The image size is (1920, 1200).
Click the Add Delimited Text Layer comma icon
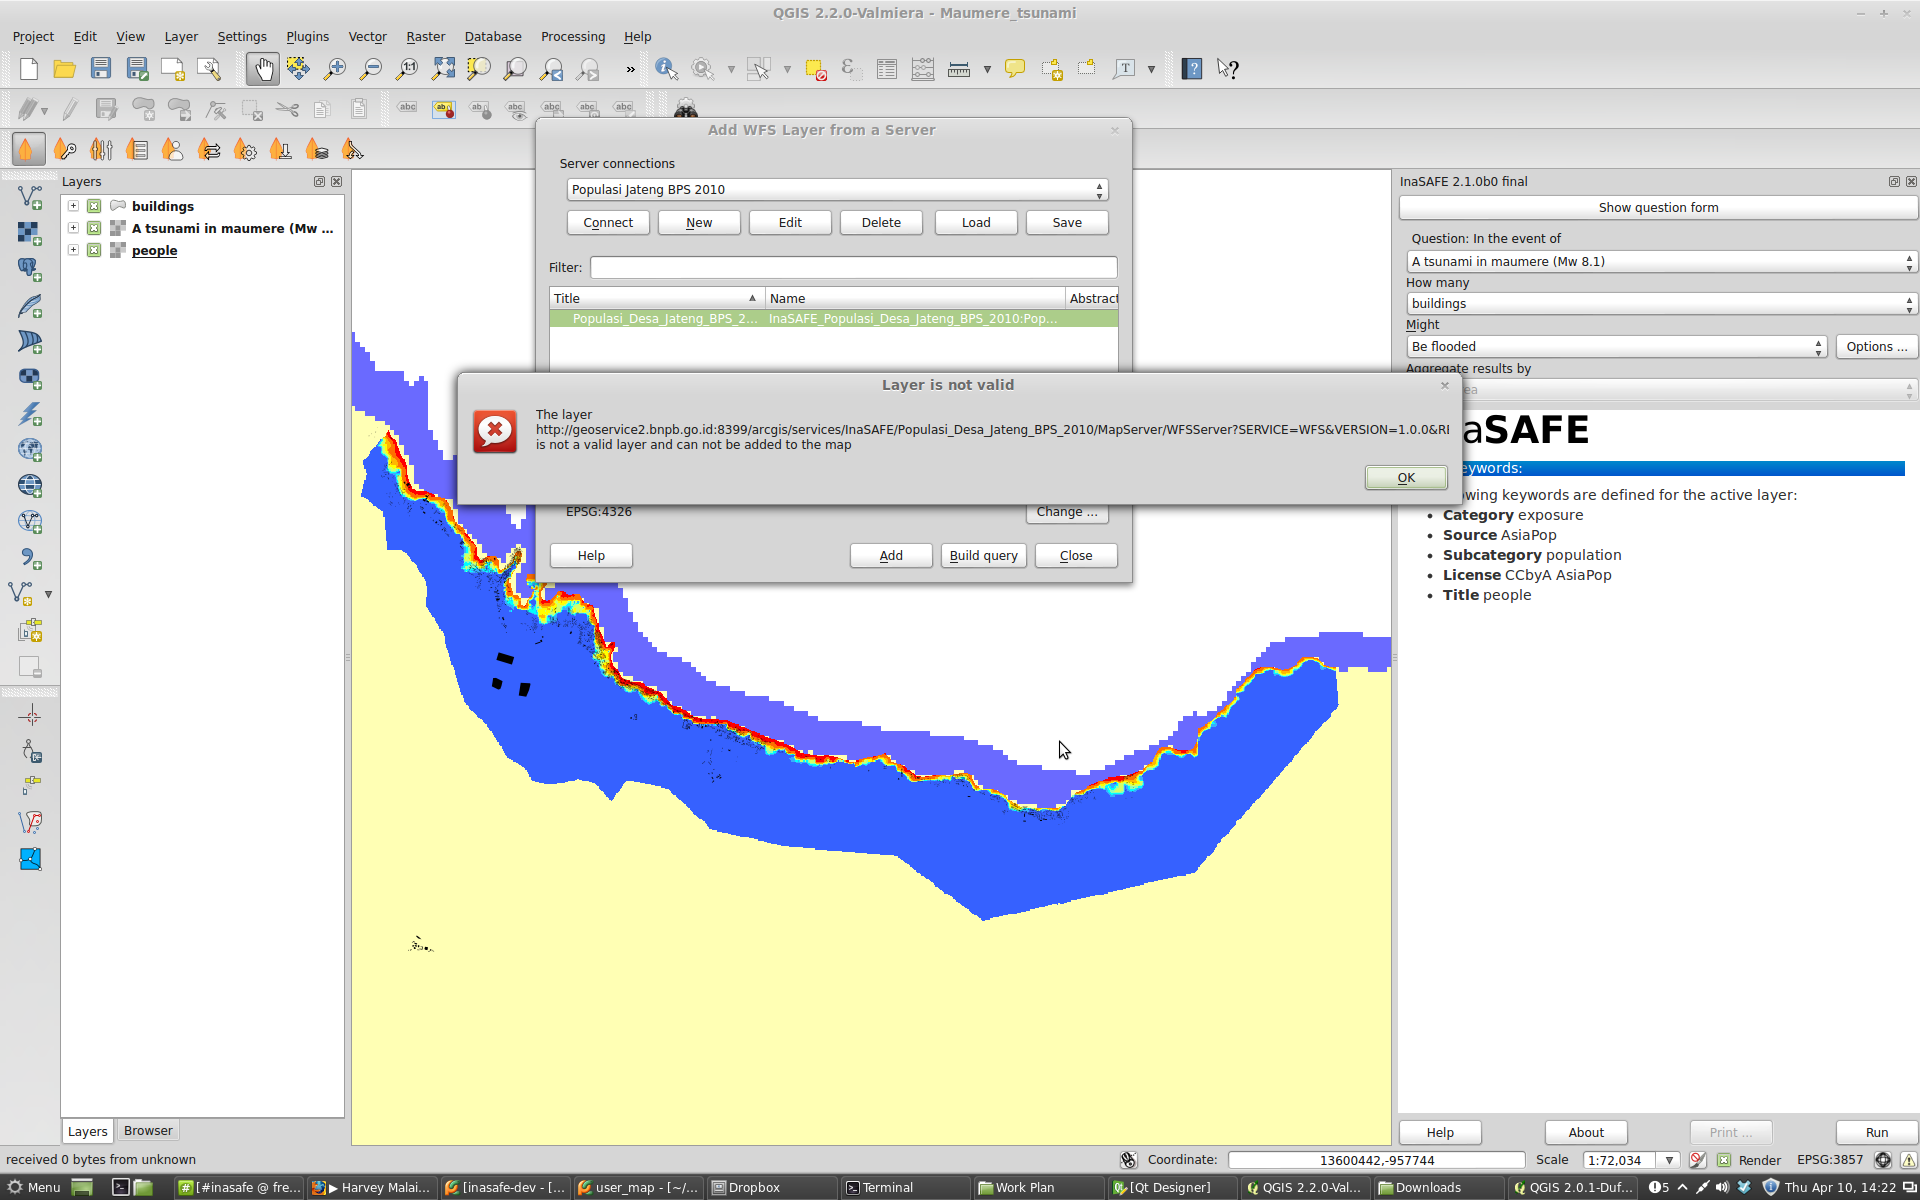click(x=30, y=558)
